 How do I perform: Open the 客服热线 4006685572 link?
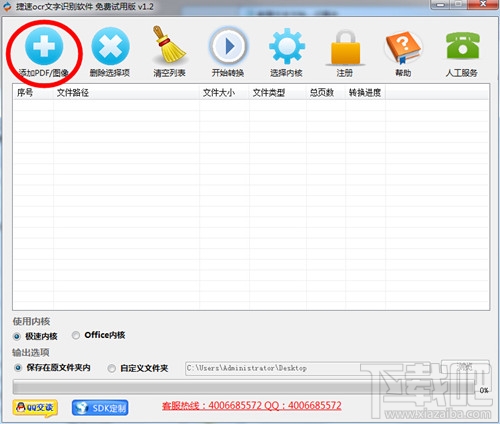click(x=252, y=406)
